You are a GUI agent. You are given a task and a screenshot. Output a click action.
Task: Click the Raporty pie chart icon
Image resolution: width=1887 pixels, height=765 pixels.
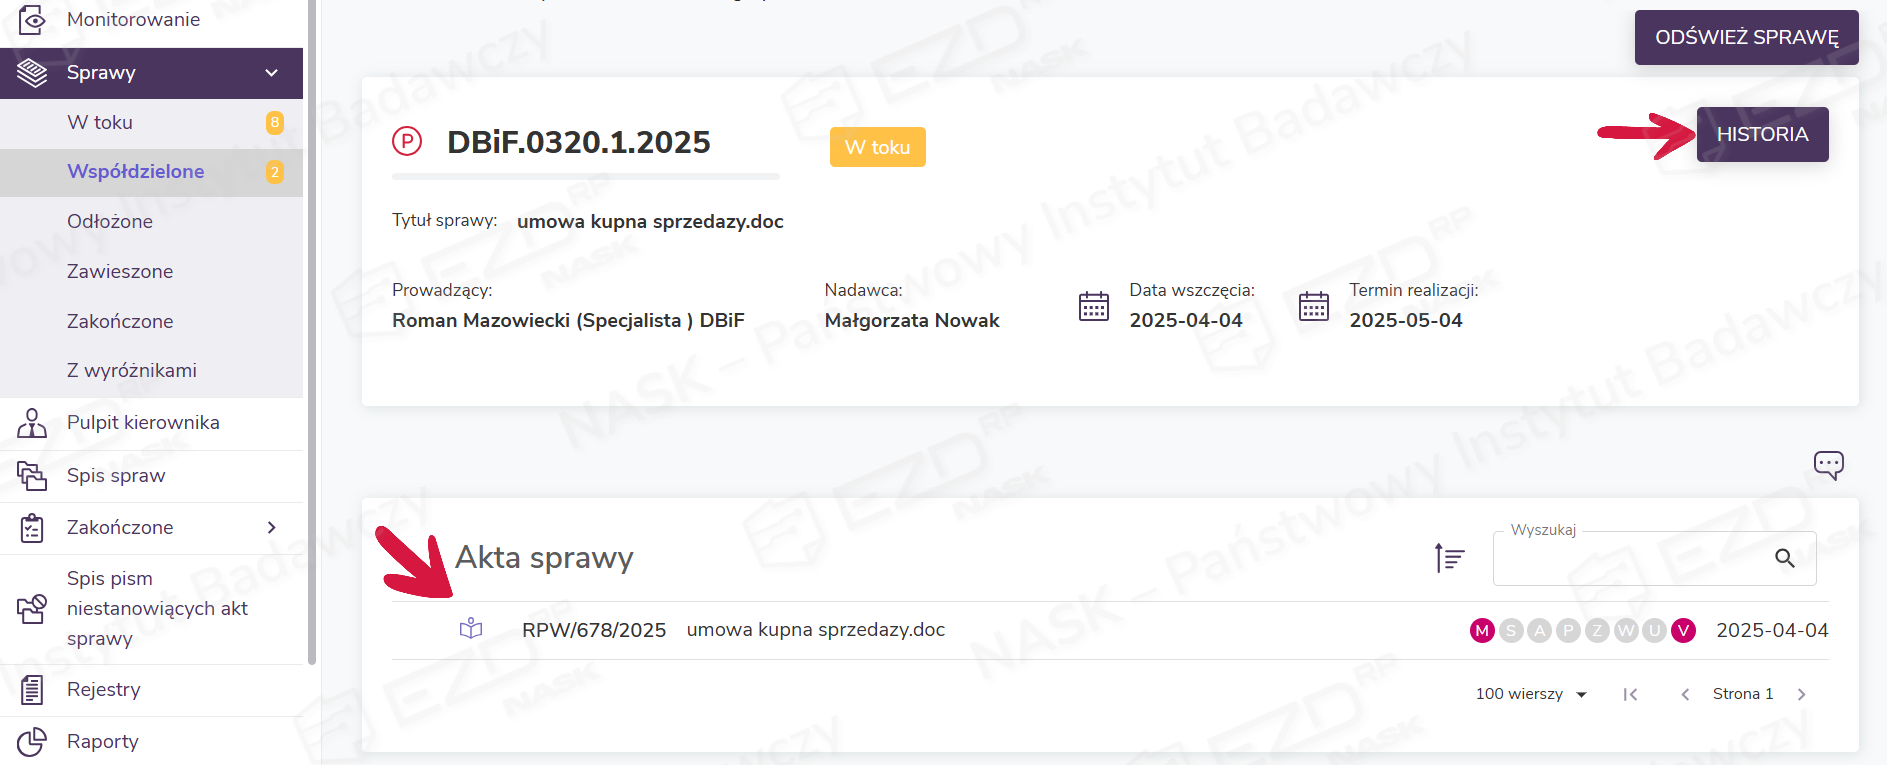(x=32, y=742)
